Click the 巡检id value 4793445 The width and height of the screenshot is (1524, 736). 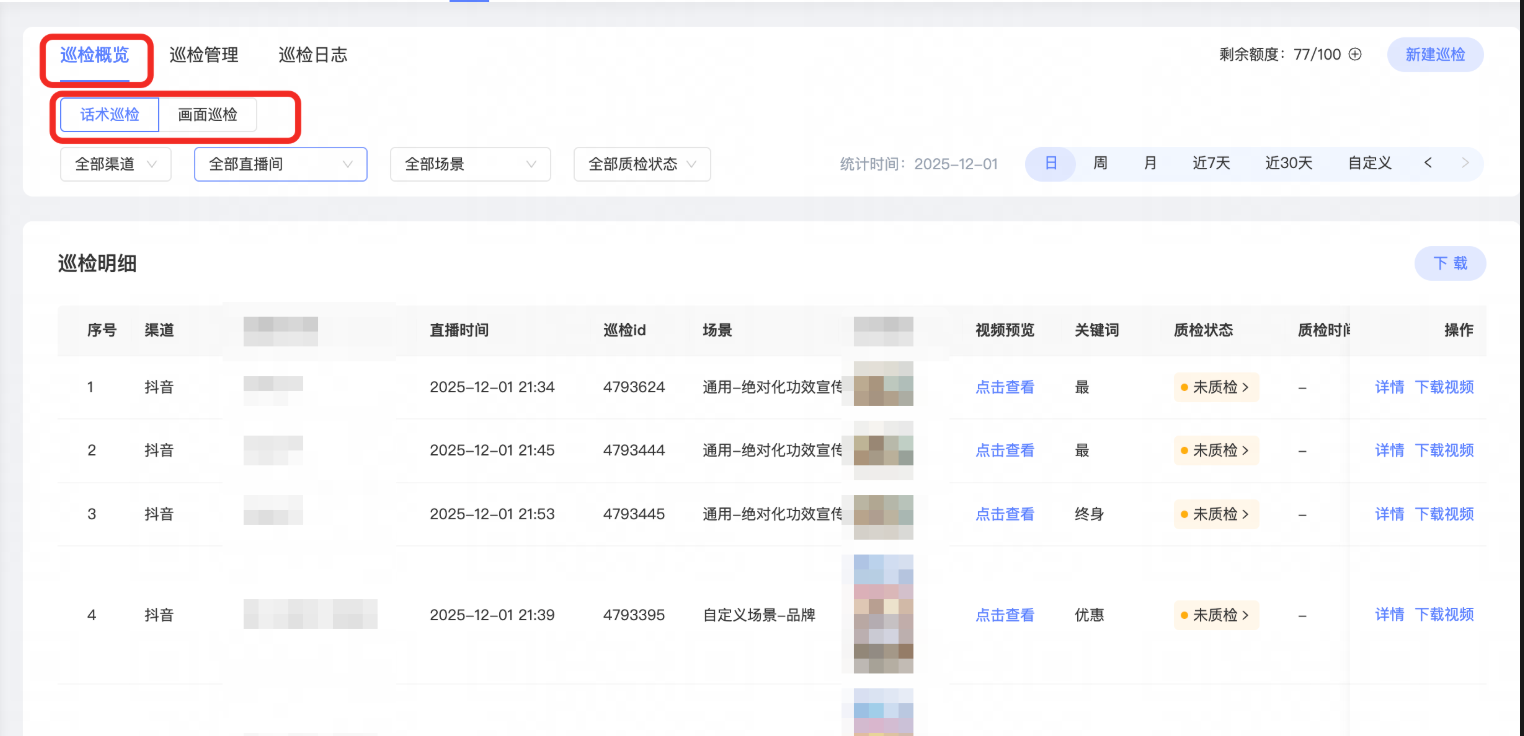pos(634,514)
